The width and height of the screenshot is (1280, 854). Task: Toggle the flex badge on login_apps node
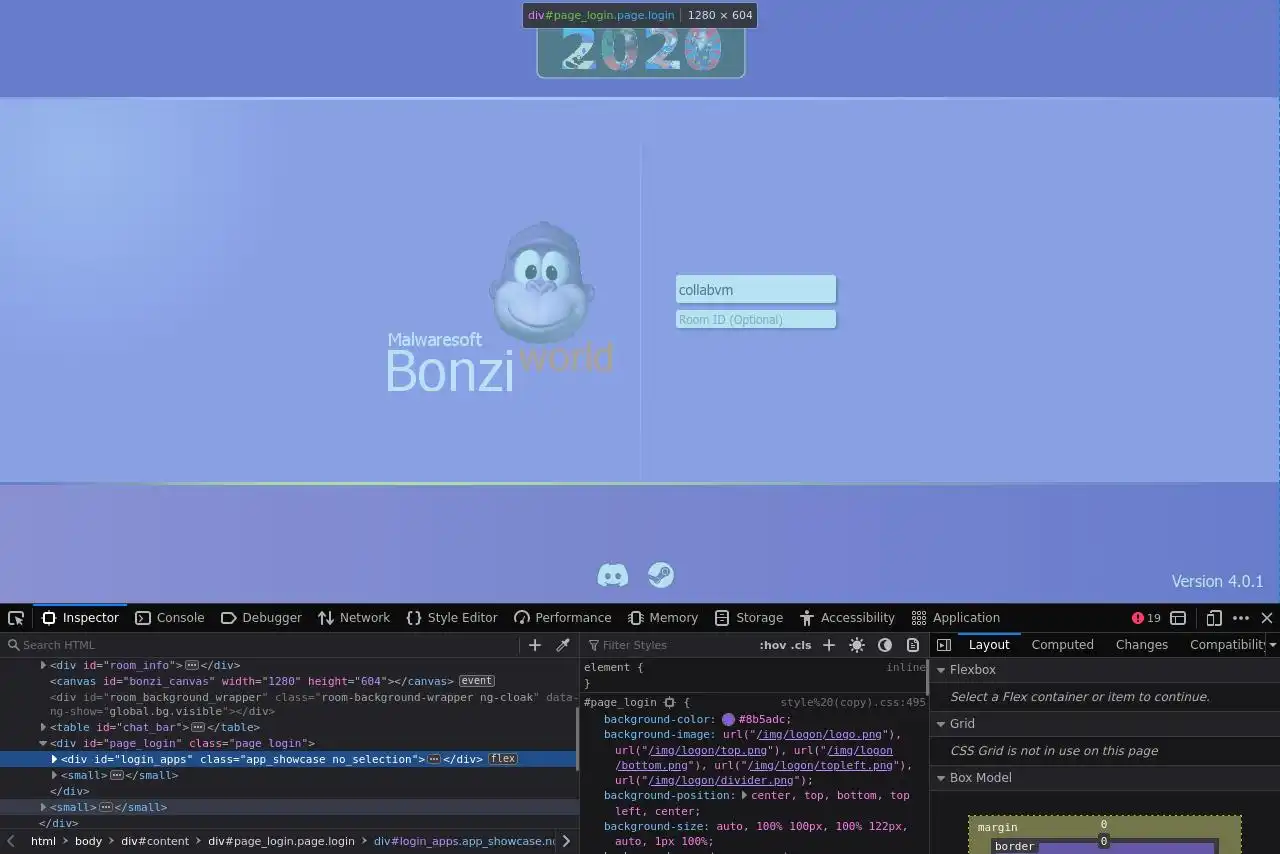coord(503,759)
